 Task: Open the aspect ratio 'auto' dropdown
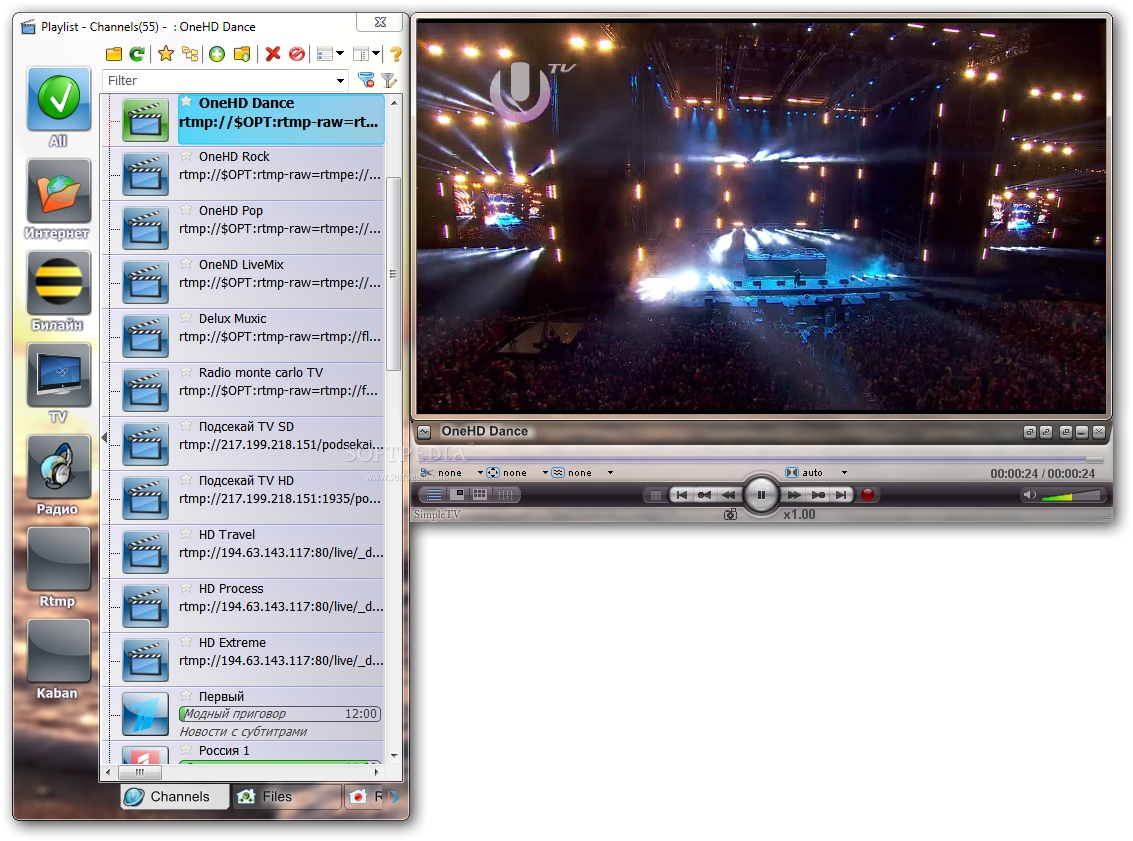pyautogui.click(x=844, y=473)
